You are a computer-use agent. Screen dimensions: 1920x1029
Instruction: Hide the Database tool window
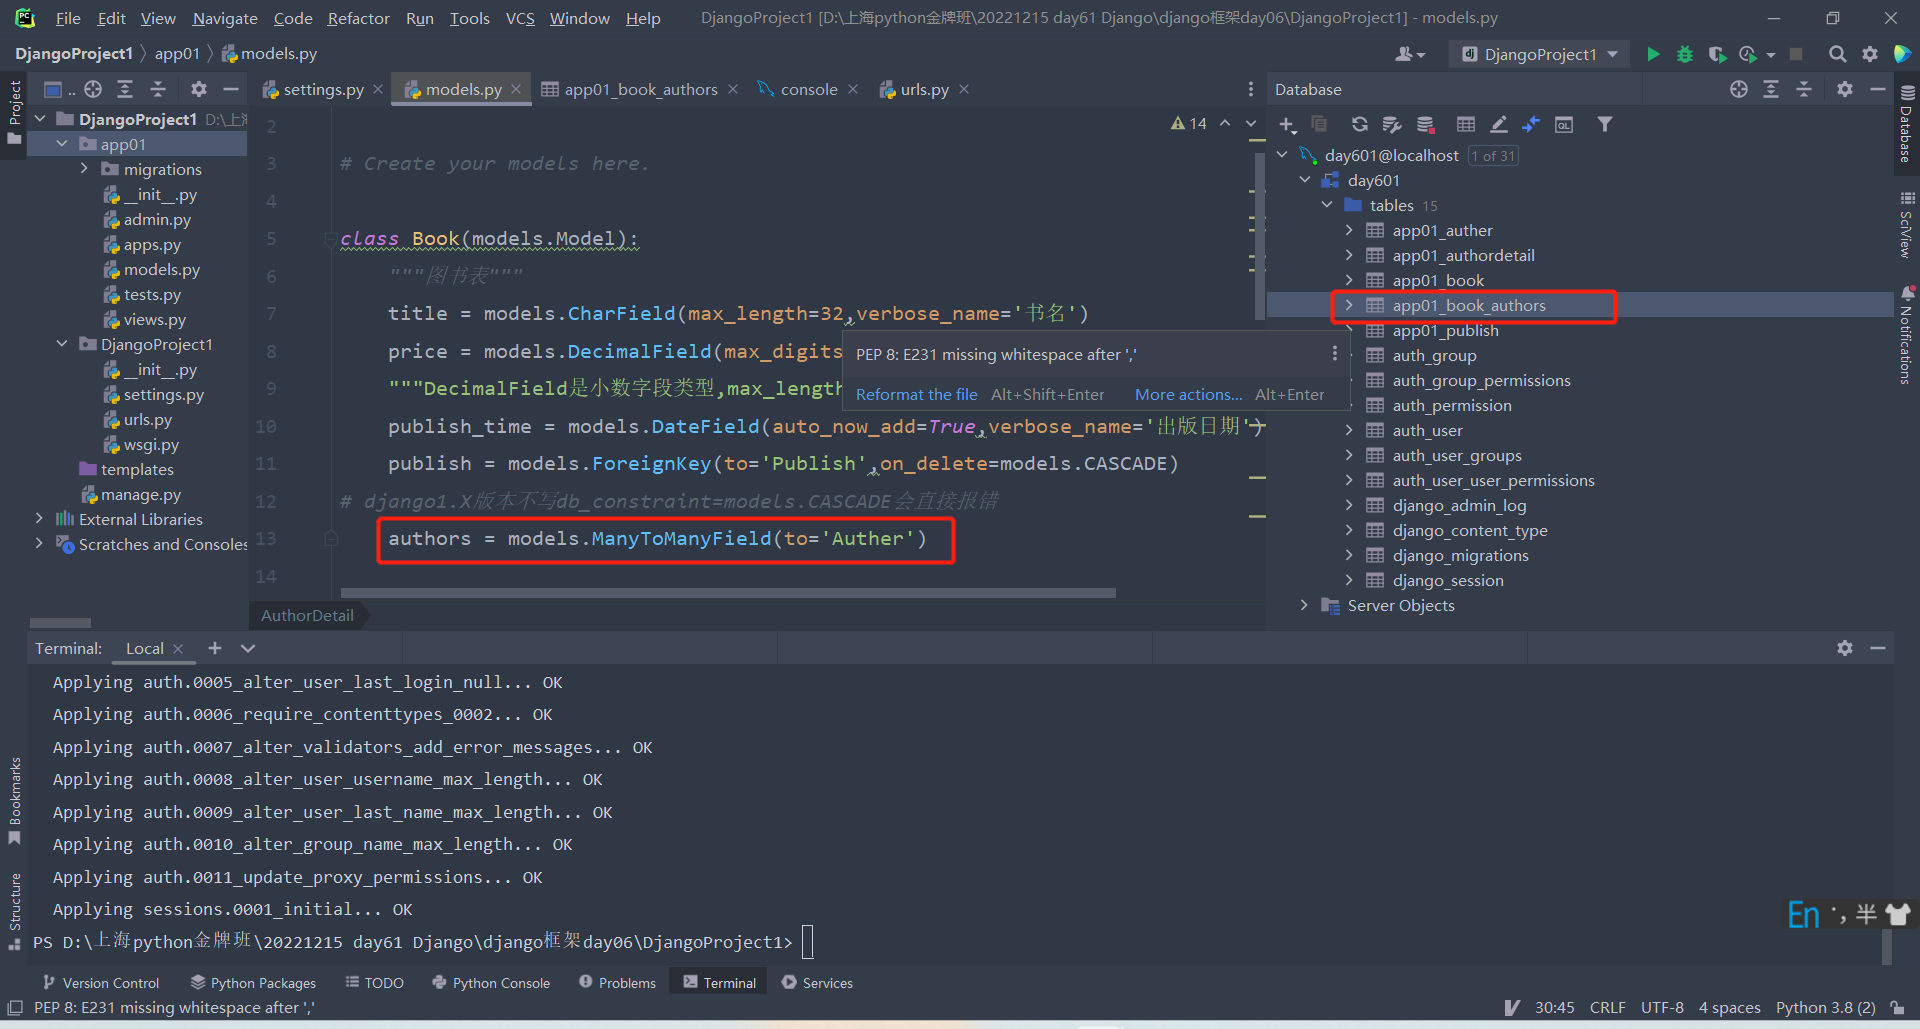pos(1878,89)
